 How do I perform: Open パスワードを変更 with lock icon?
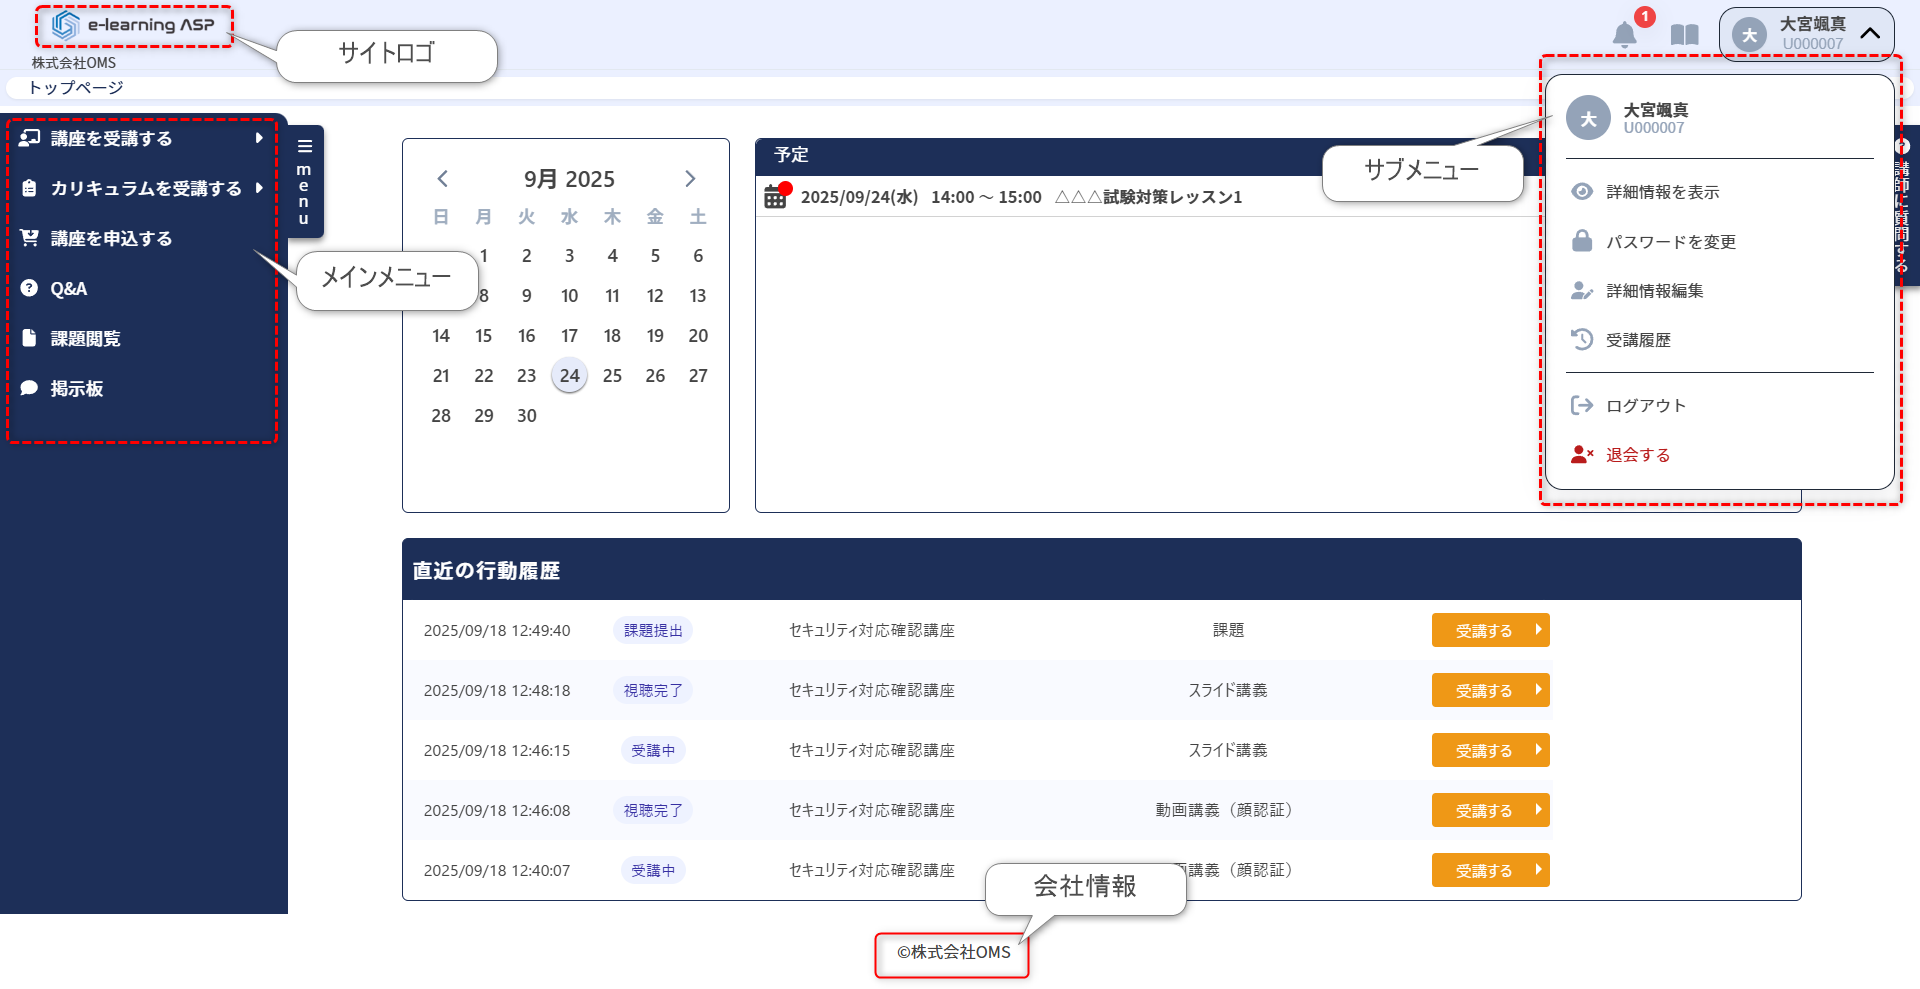pos(1670,242)
